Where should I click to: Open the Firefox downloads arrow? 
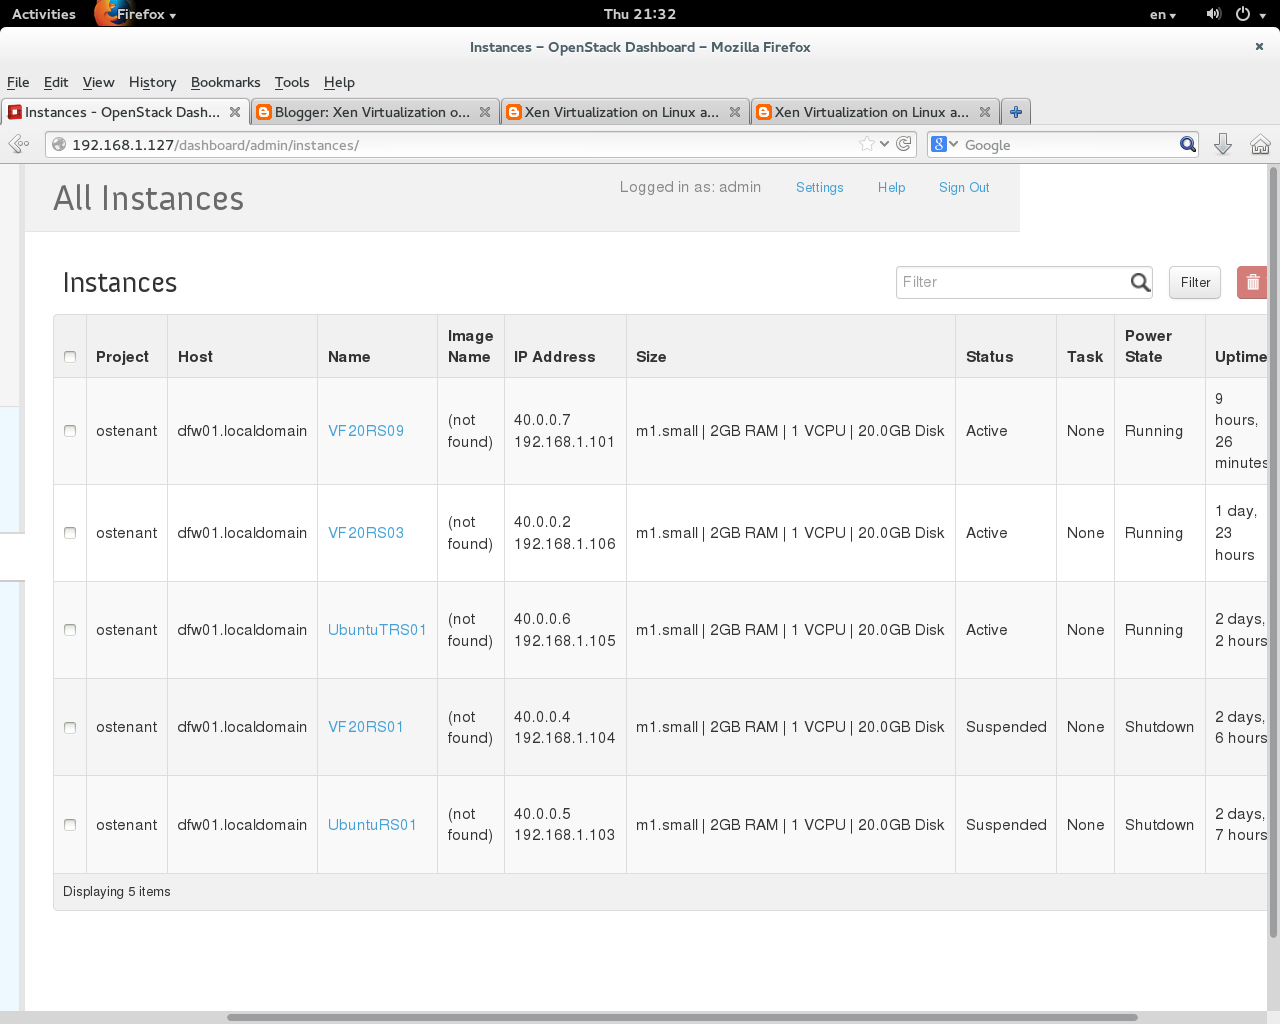(1222, 145)
